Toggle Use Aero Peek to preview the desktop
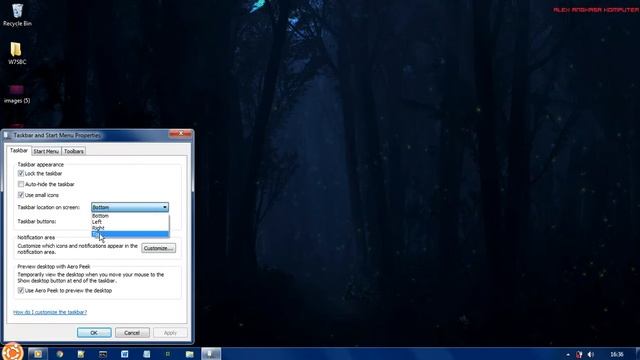This screenshot has height=360, width=640. tap(21, 291)
